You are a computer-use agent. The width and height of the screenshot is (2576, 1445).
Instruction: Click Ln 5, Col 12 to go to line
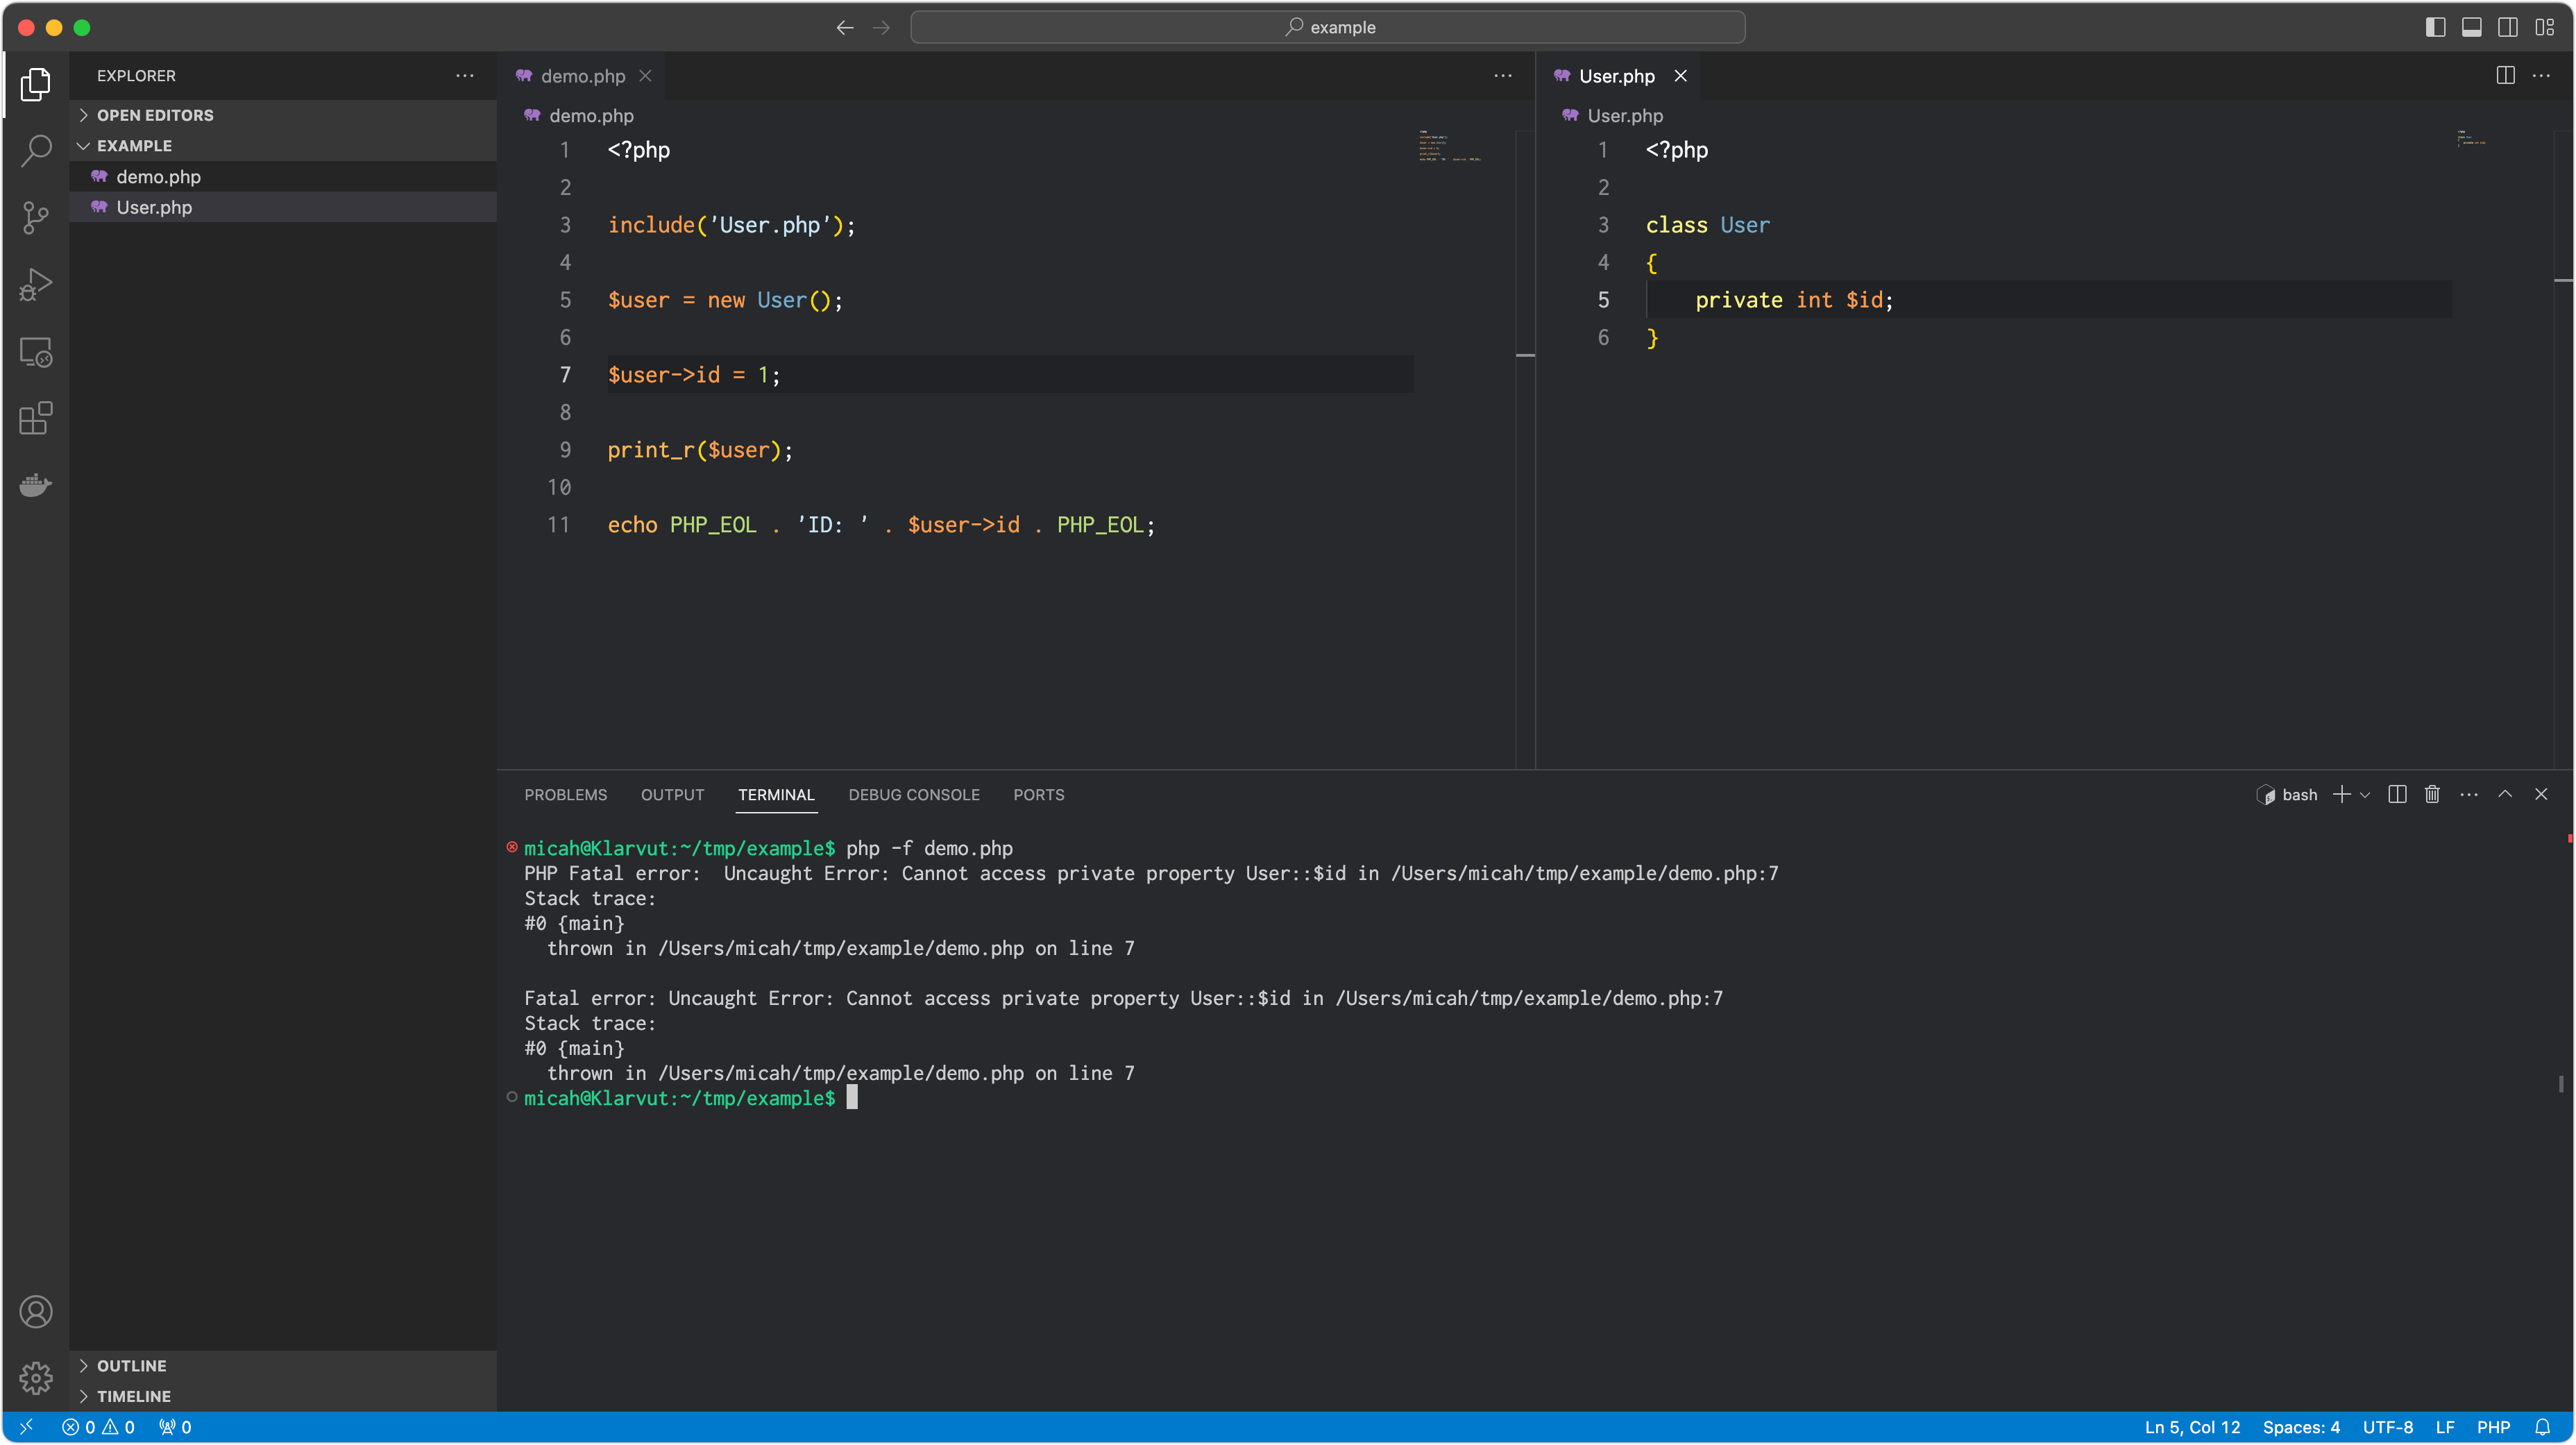pos(2191,1427)
